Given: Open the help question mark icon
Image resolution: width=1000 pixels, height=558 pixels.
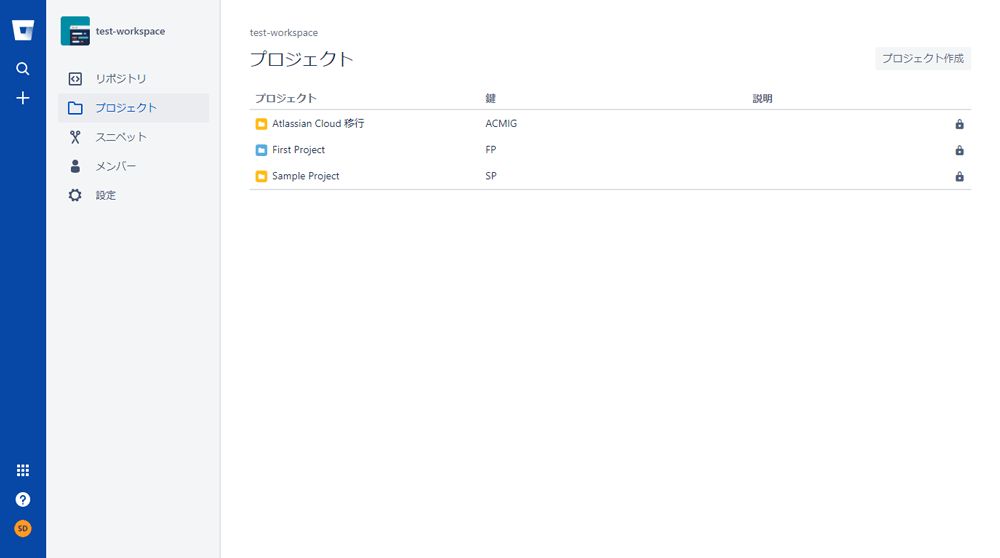Looking at the screenshot, I should 23,499.
